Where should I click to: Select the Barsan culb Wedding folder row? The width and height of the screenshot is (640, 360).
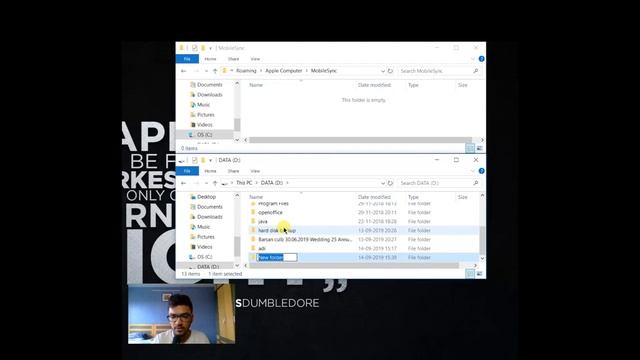pyautogui.click(x=363, y=239)
